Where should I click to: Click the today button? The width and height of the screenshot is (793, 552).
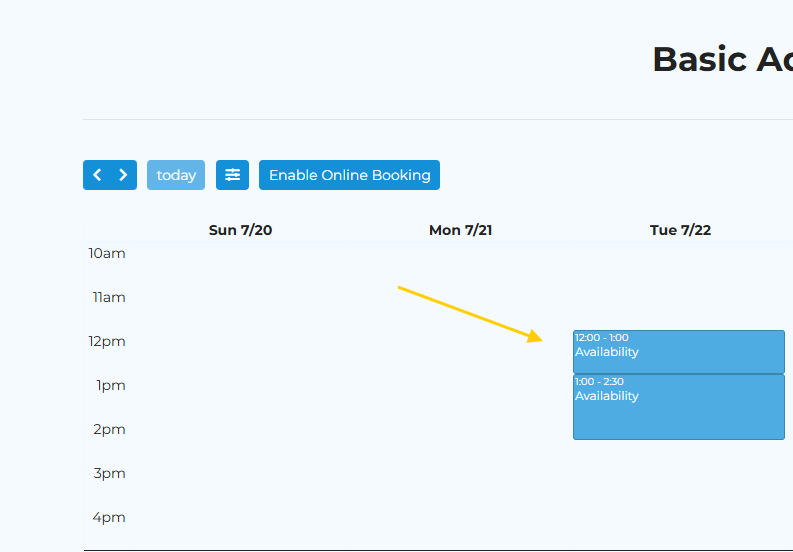coord(176,175)
